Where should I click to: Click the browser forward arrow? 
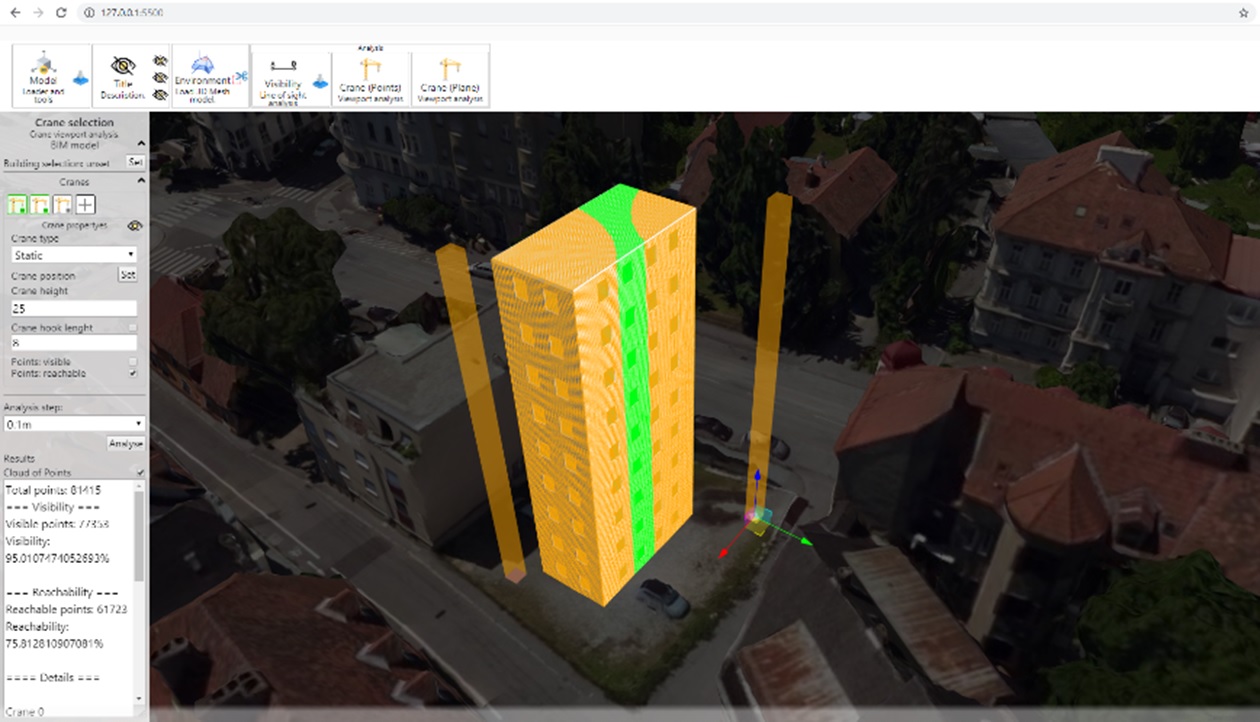pos(38,13)
